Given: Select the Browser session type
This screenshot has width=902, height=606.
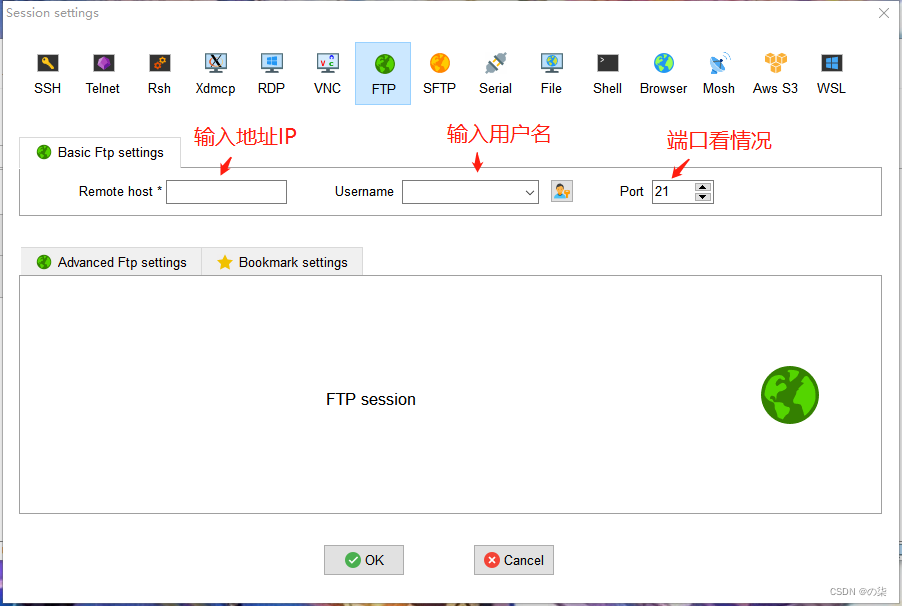Looking at the screenshot, I should (662, 70).
